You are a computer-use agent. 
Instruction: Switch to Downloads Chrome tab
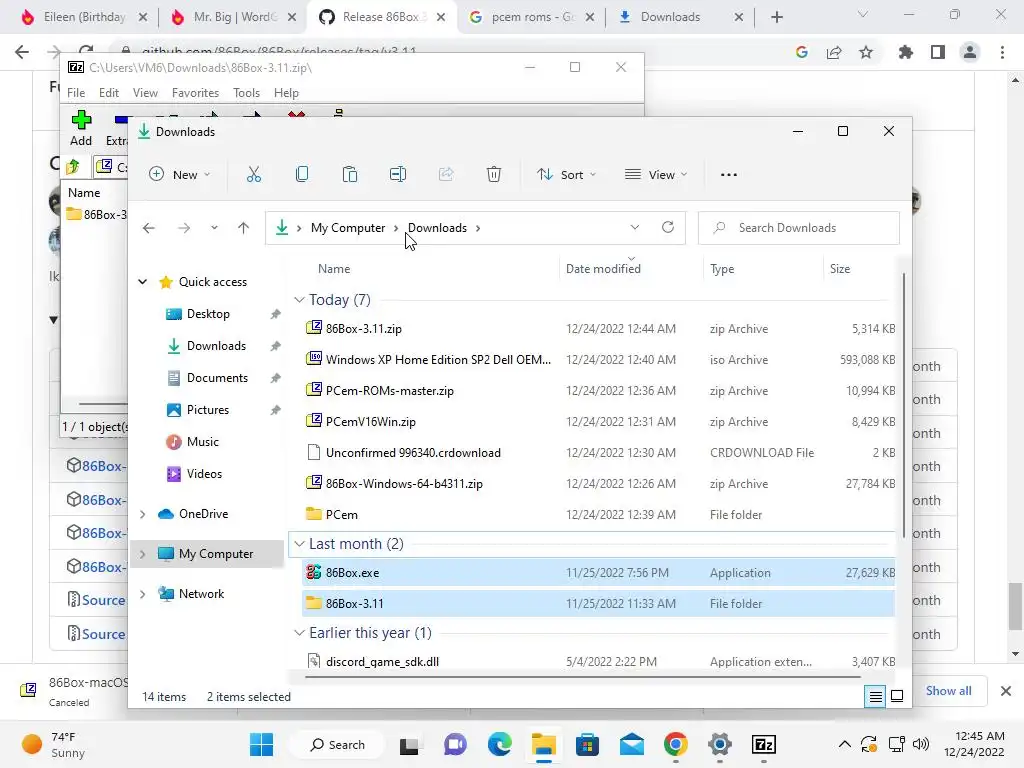pos(679,17)
